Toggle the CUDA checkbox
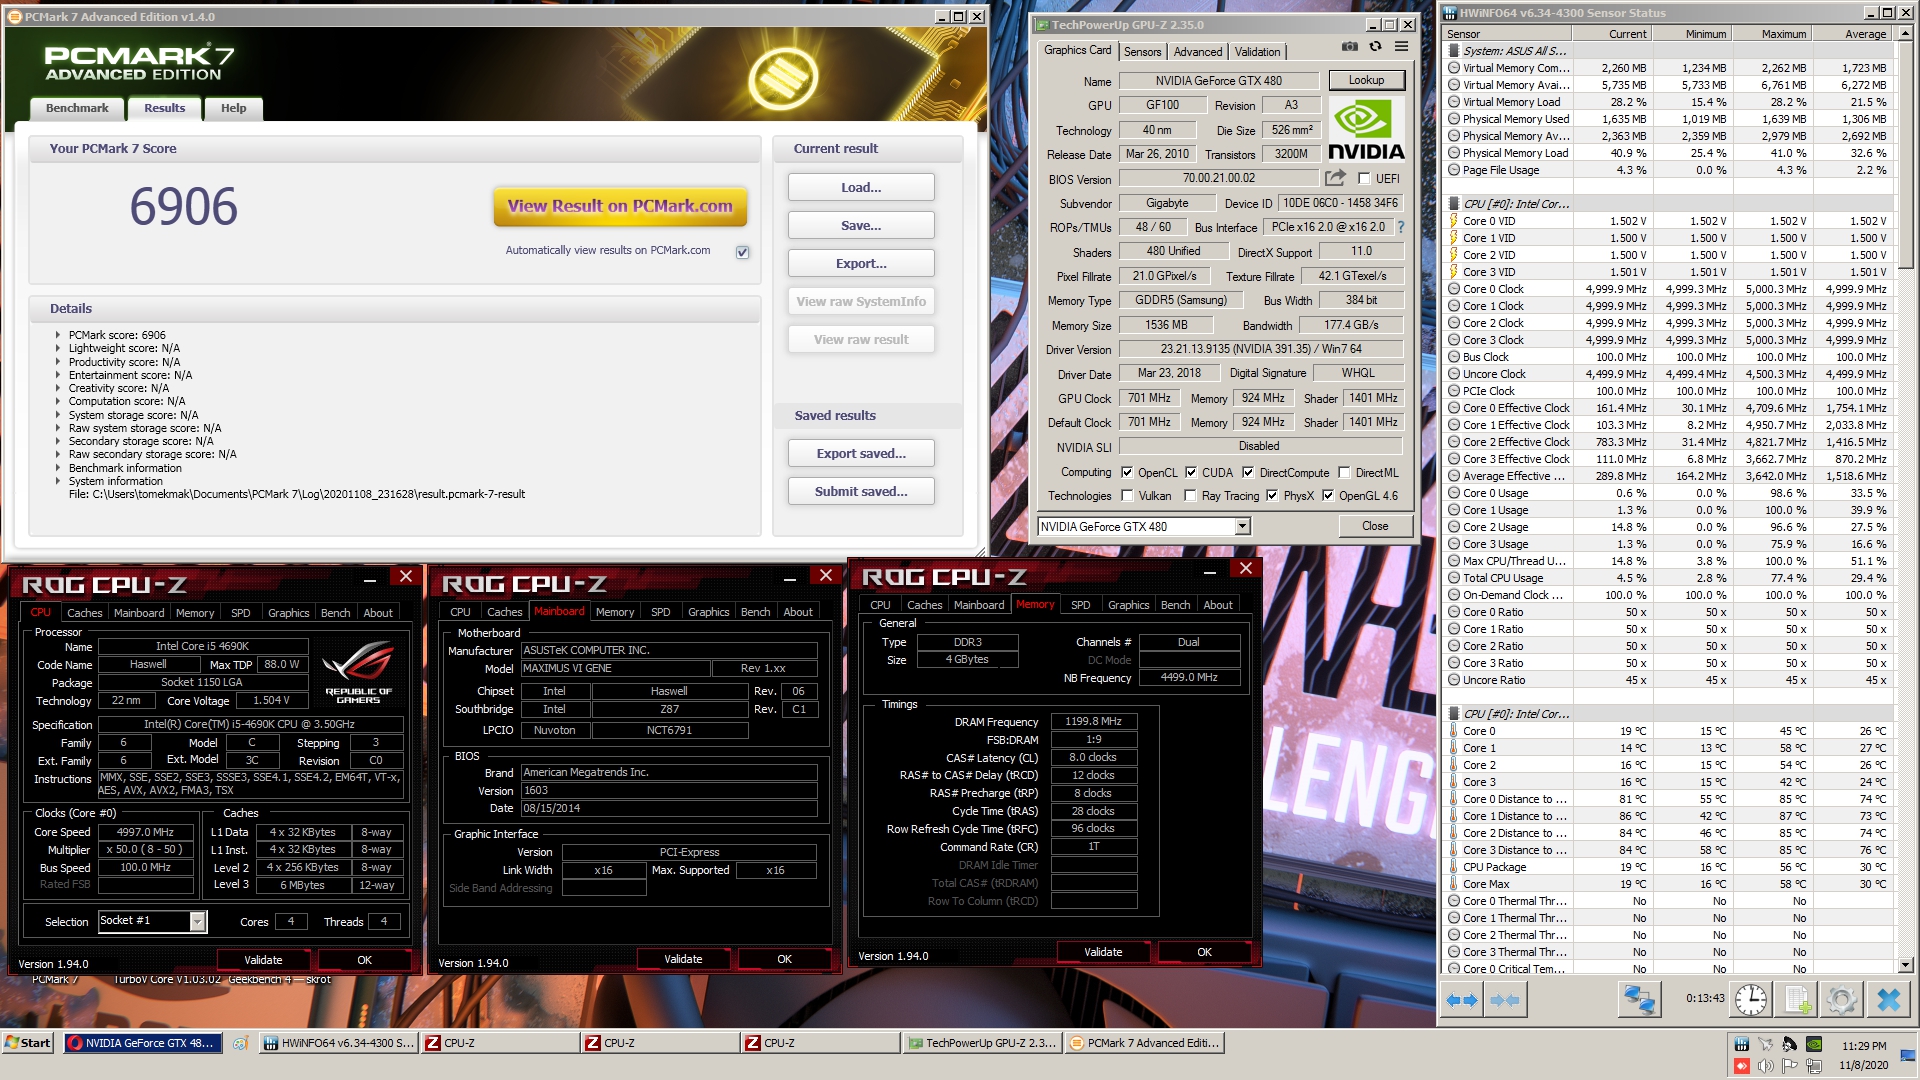Viewport: 1920px width, 1080px height. [x=1191, y=473]
